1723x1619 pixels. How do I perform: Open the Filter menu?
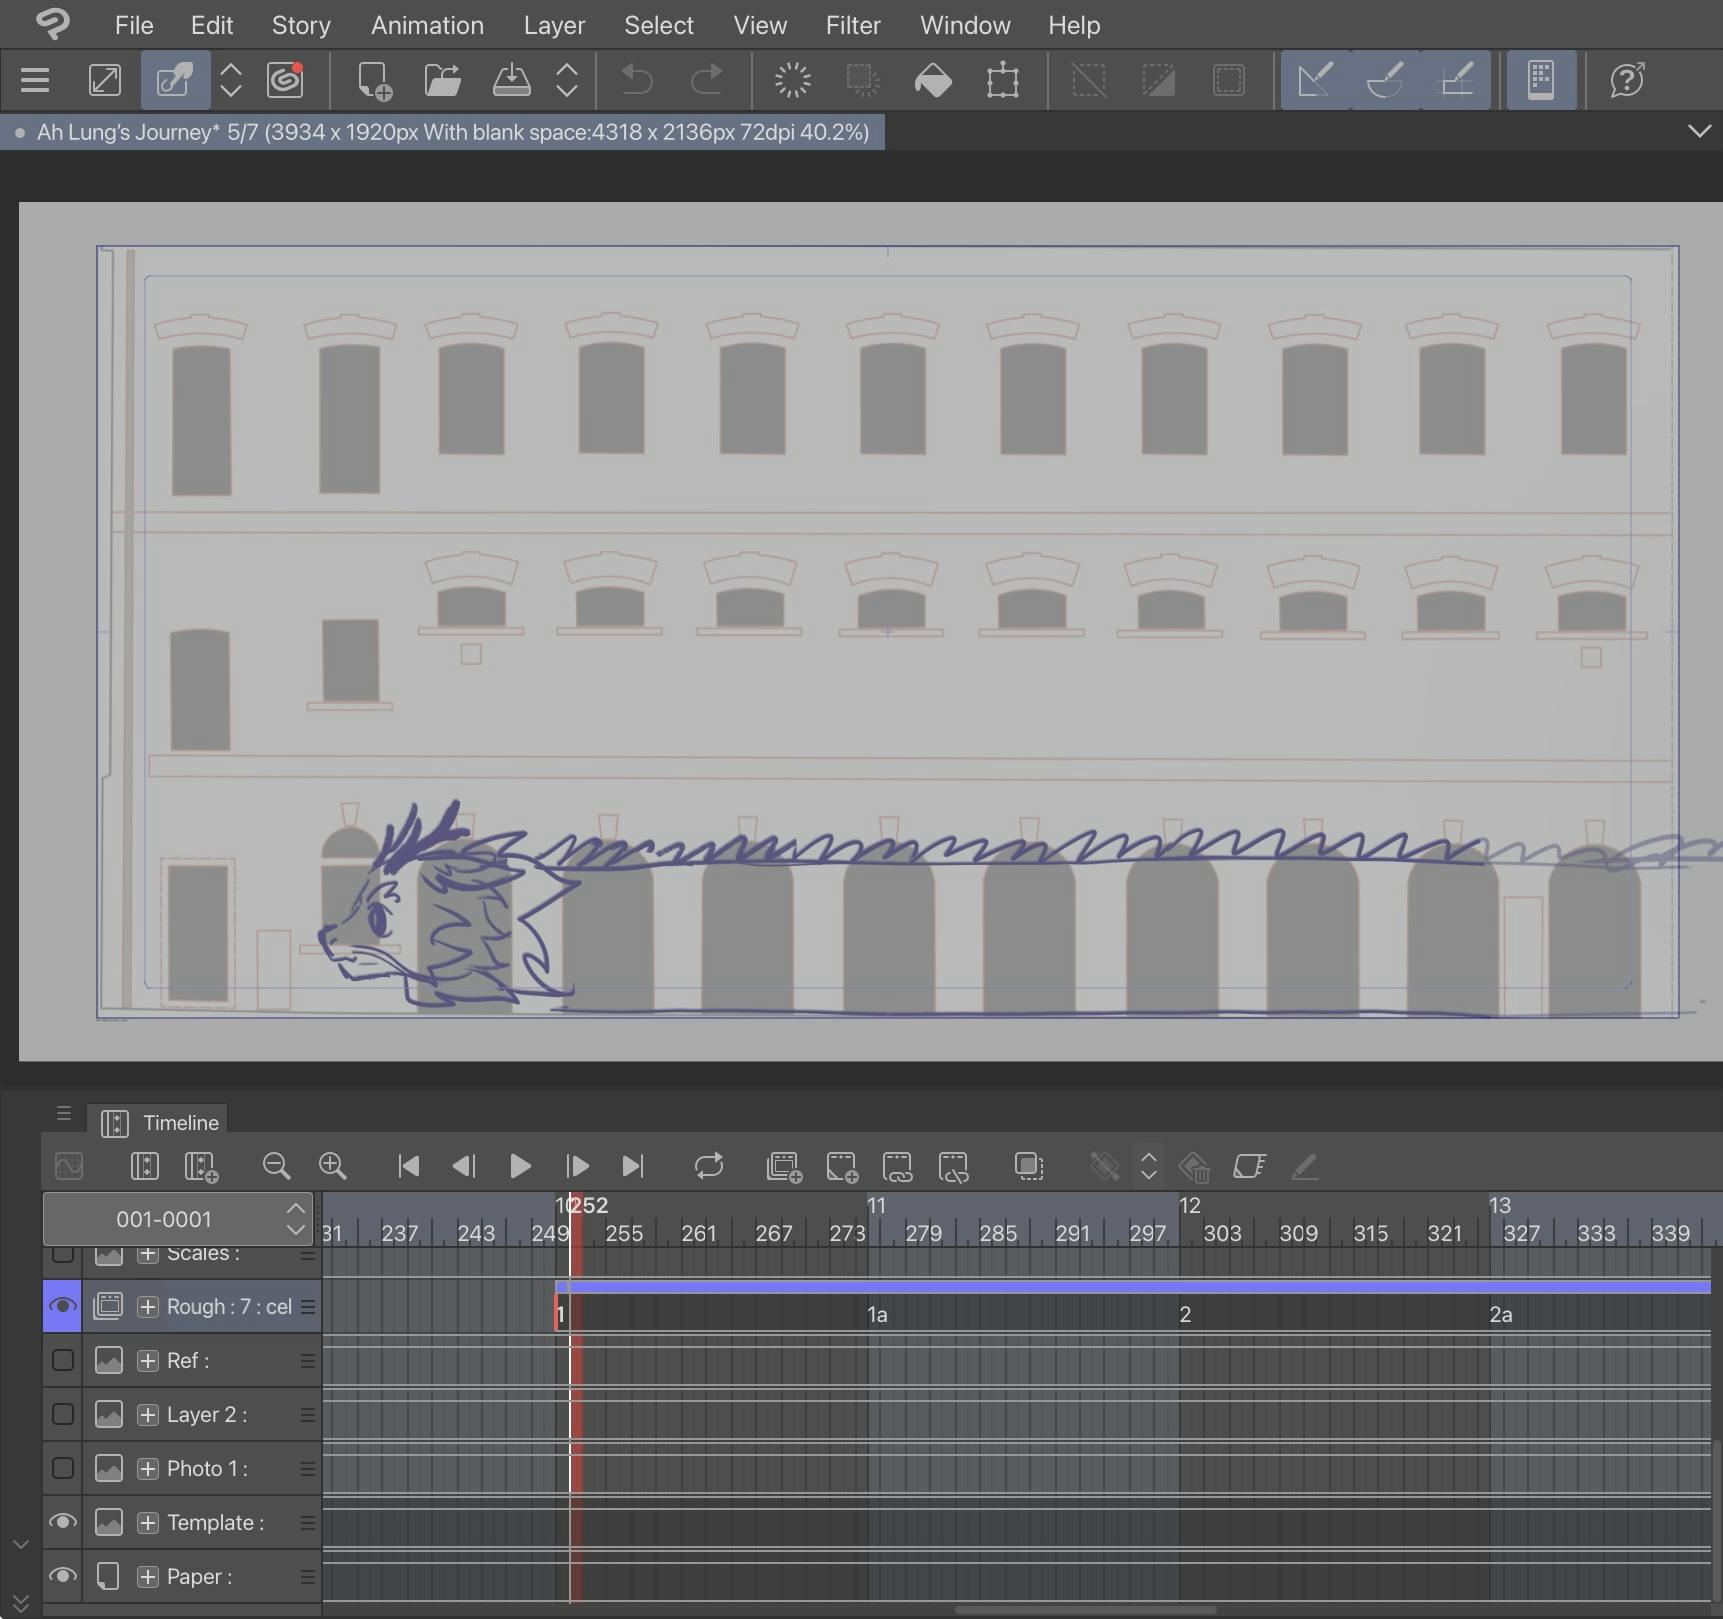[852, 25]
